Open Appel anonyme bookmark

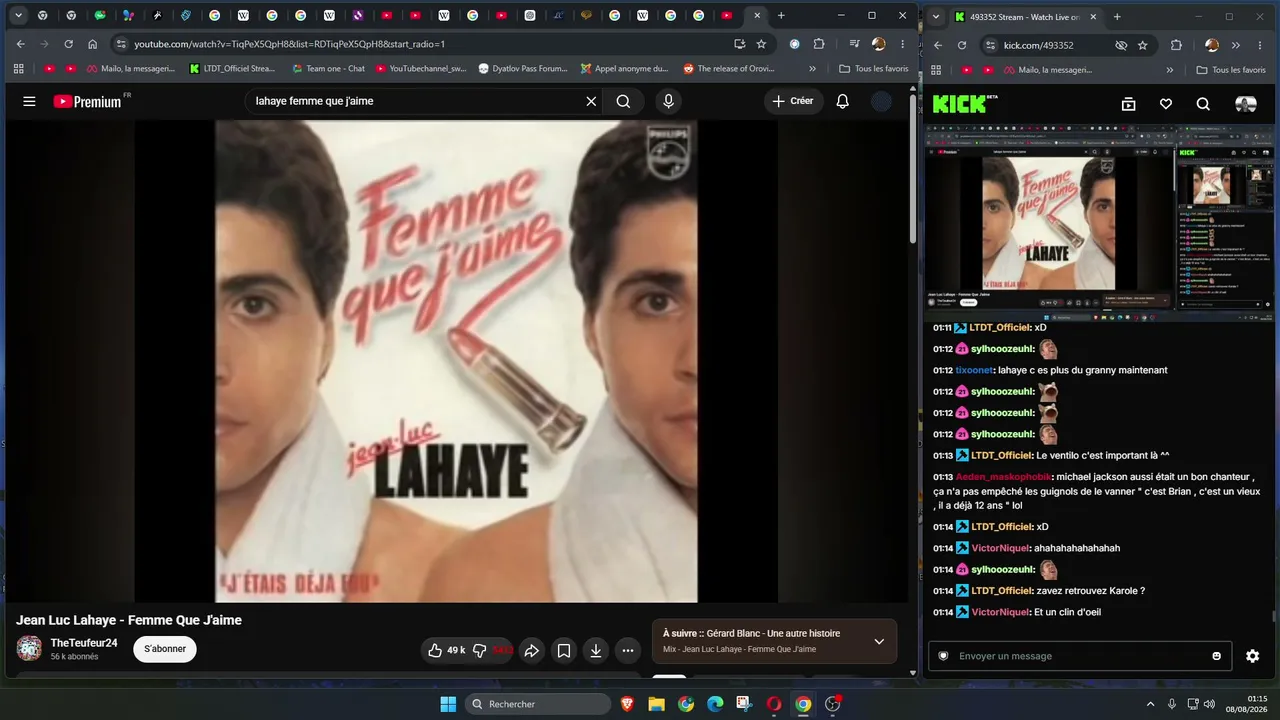[x=625, y=69]
